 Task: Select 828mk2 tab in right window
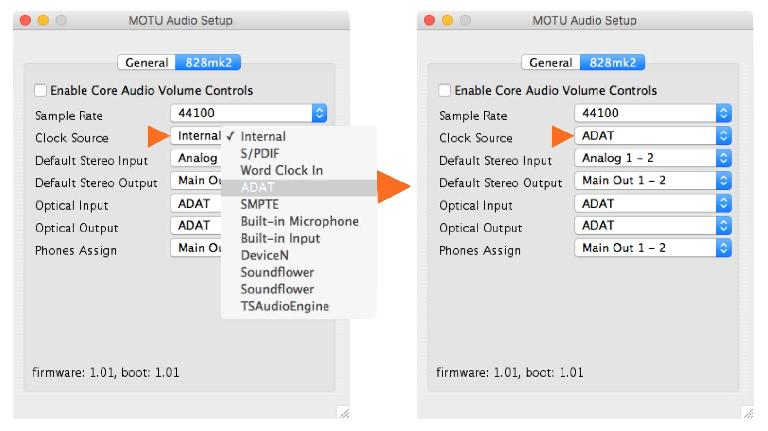(x=612, y=63)
